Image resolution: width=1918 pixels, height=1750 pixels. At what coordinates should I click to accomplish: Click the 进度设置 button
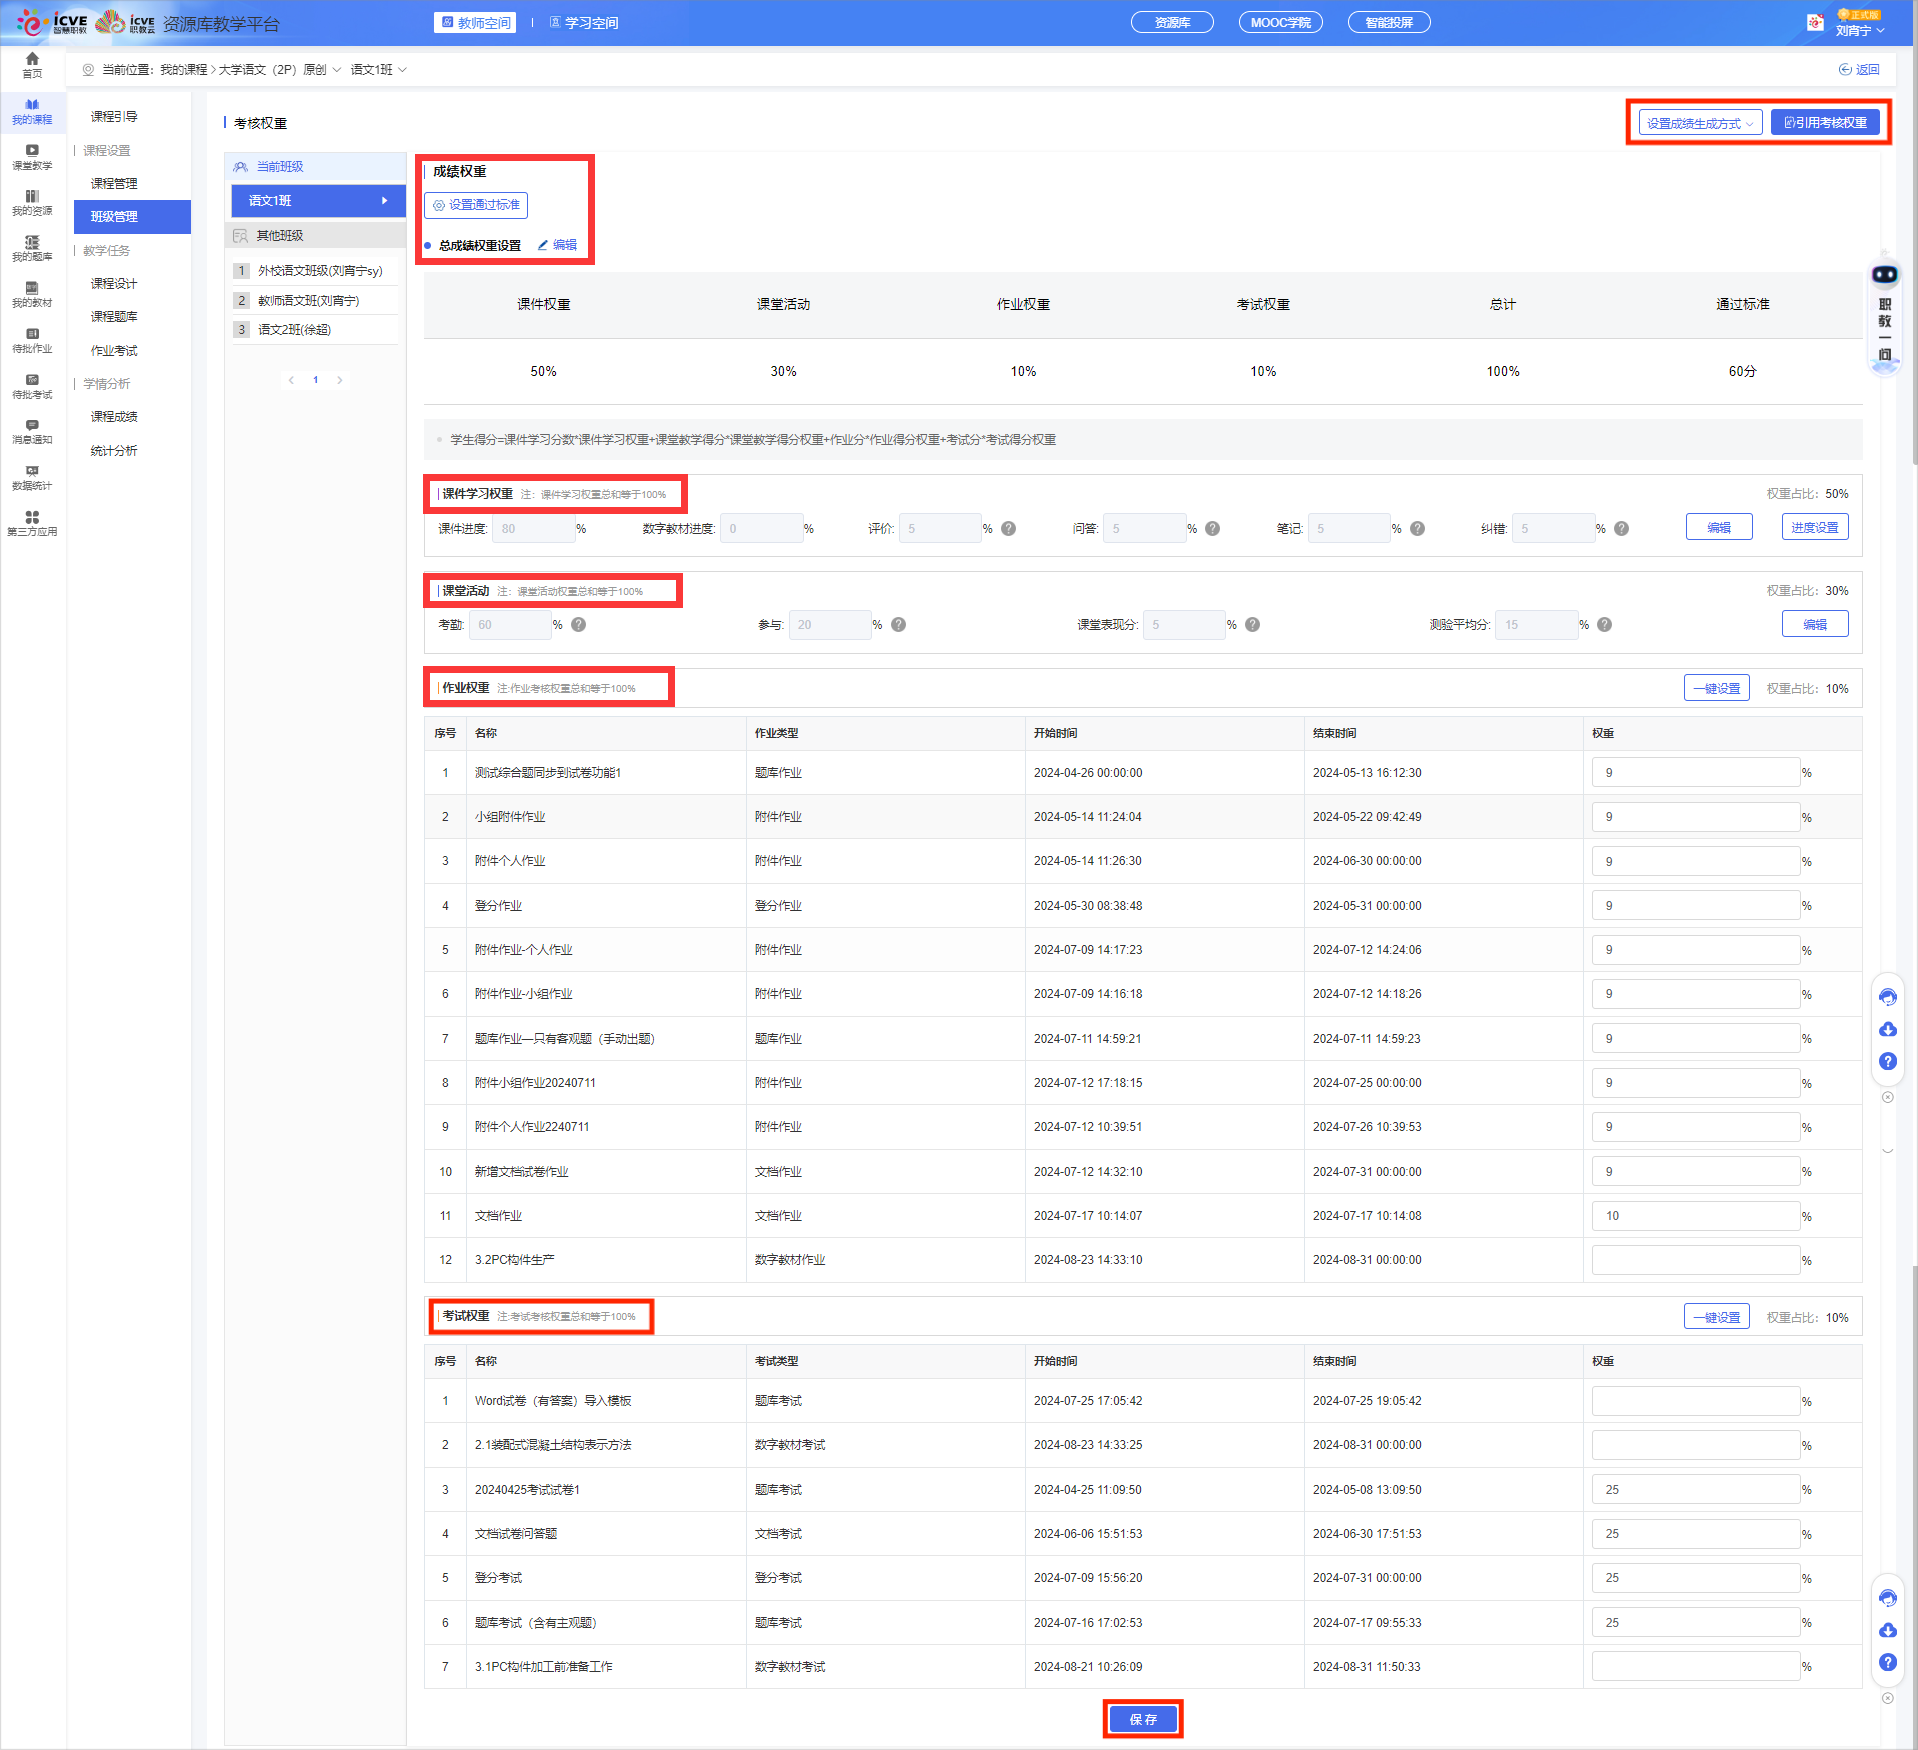[1814, 528]
